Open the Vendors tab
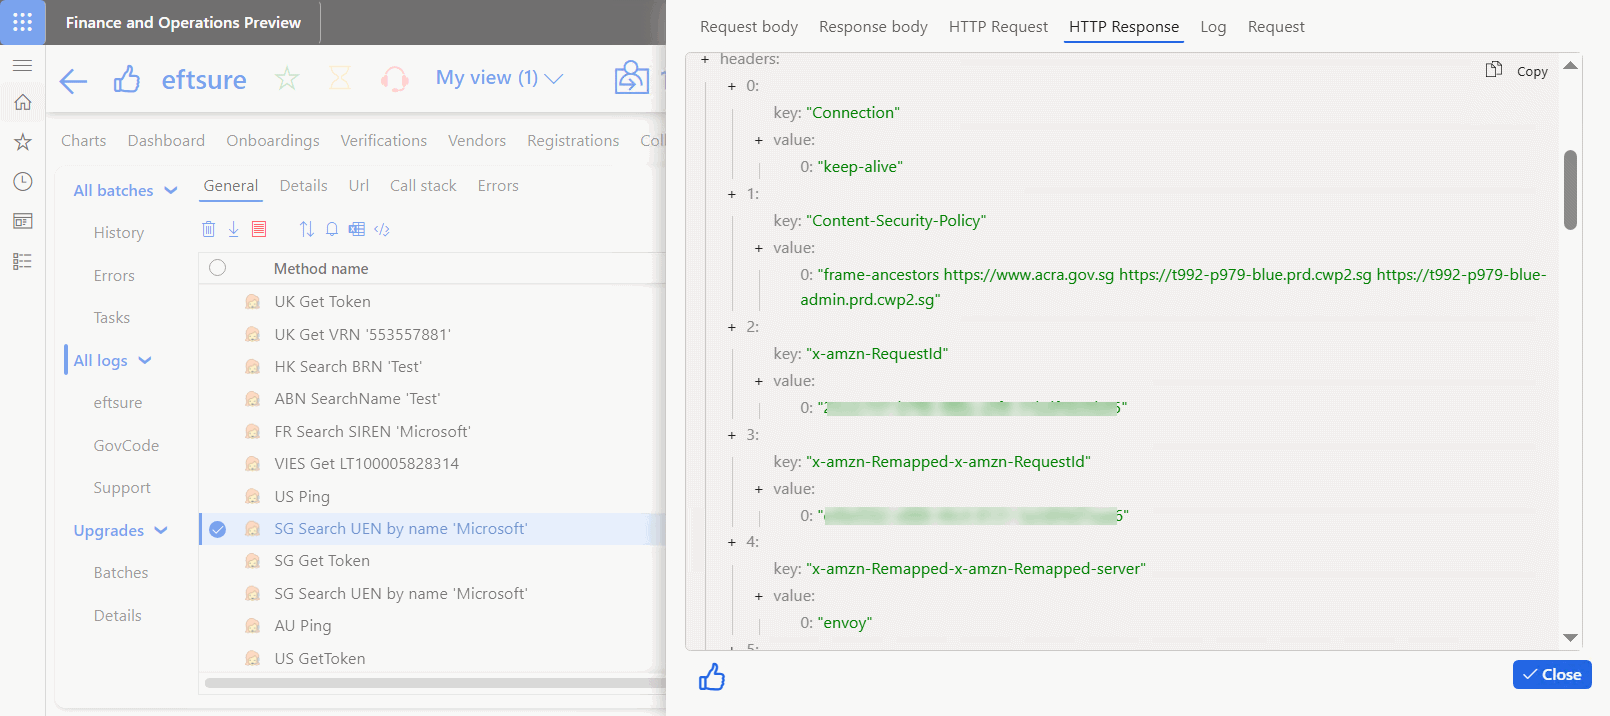1610x716 pixels. 477,141
